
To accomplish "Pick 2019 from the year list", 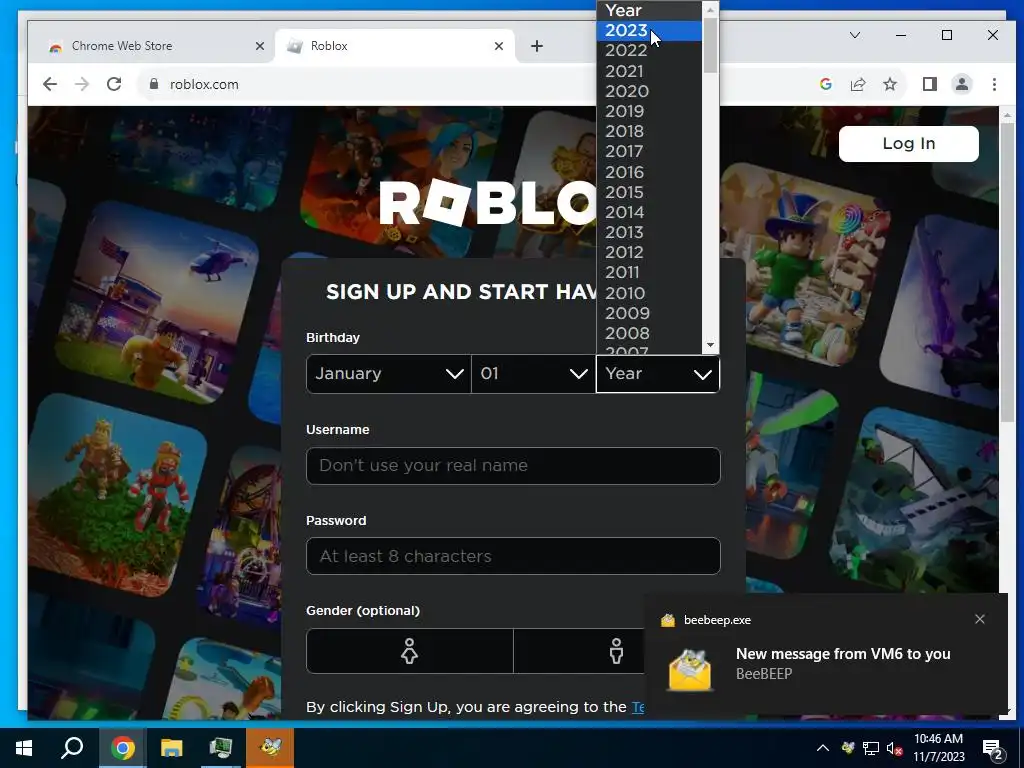I will [649, 112].
